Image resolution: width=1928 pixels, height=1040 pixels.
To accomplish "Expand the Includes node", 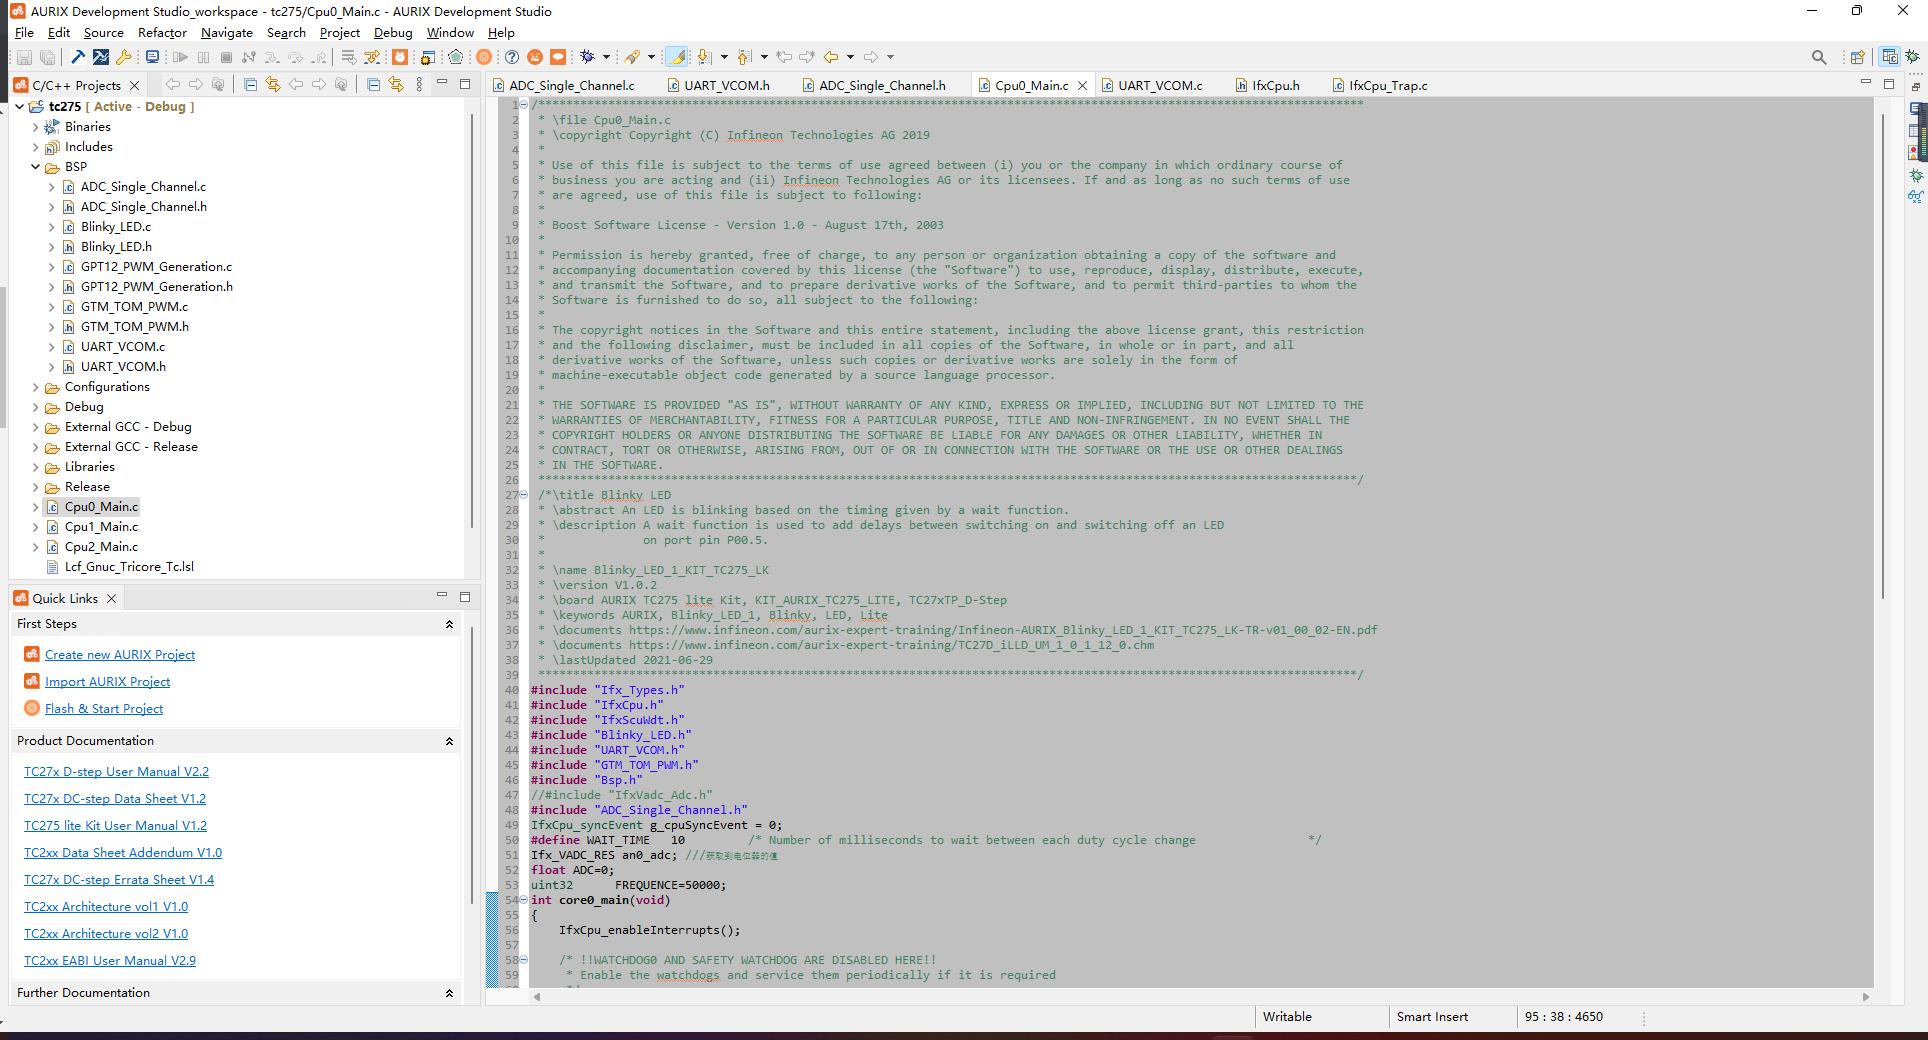I will click(x=36, y=147).
